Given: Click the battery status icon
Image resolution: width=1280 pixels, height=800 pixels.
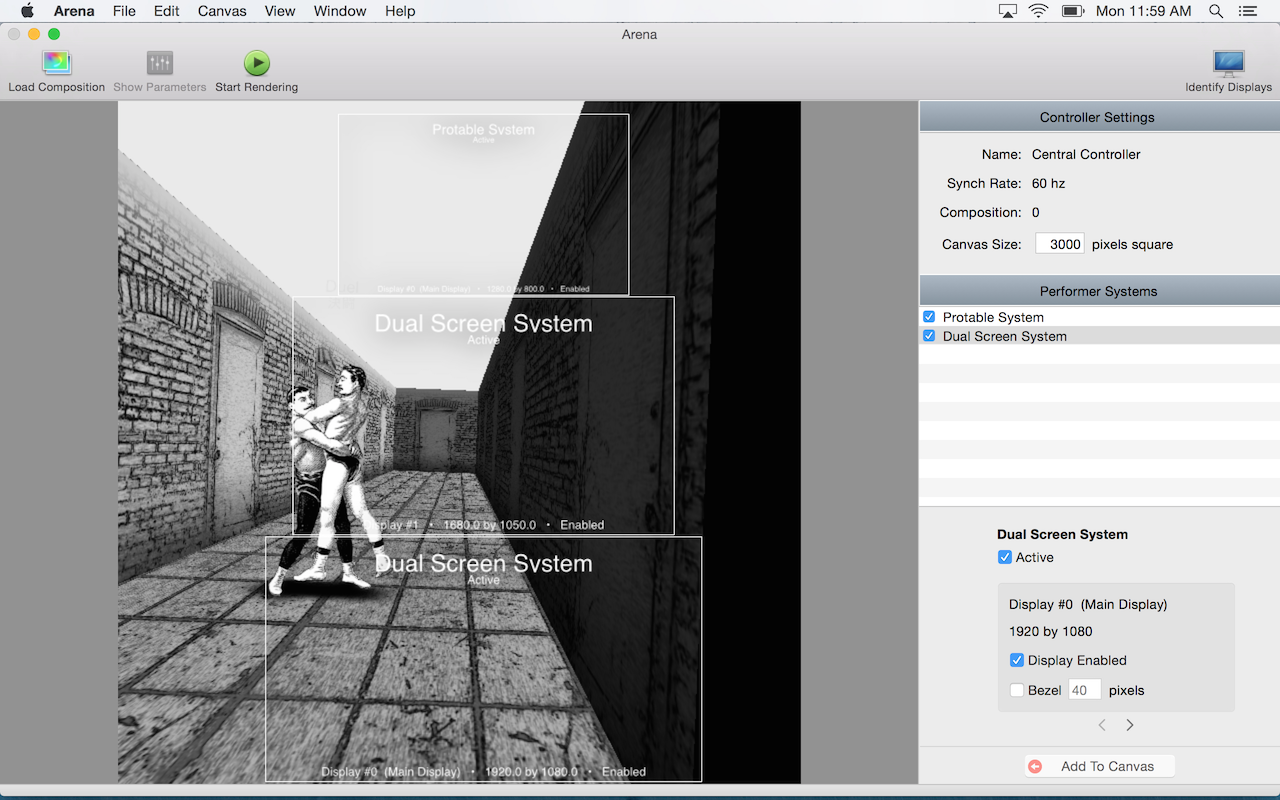Looking at the screenshot, I should tap(1073, 11).
